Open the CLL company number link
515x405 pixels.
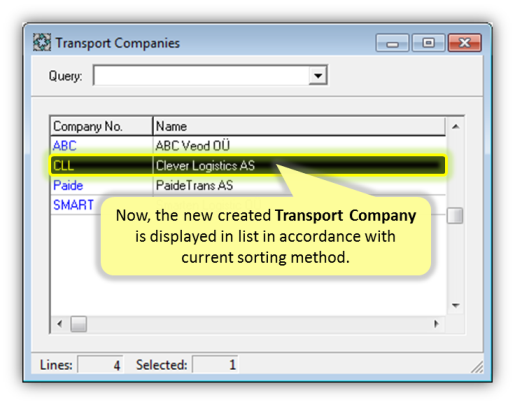coord(63,166)
